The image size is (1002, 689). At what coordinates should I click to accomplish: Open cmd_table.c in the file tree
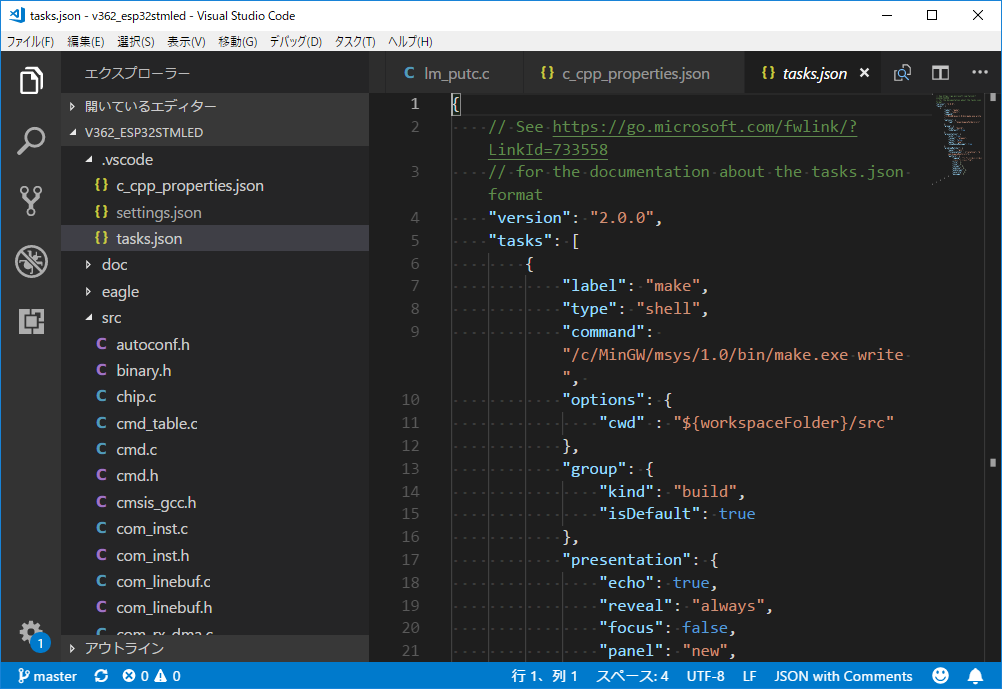(x=156, y=423)
